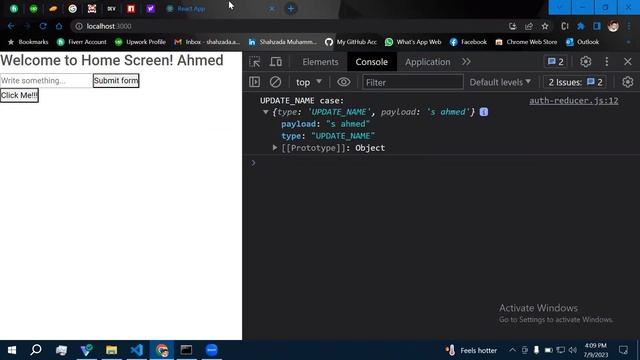Open the top JavaScript context dropdown
Image resolution: width=640 pixels, height=360 pixels.
coord(309,82)
